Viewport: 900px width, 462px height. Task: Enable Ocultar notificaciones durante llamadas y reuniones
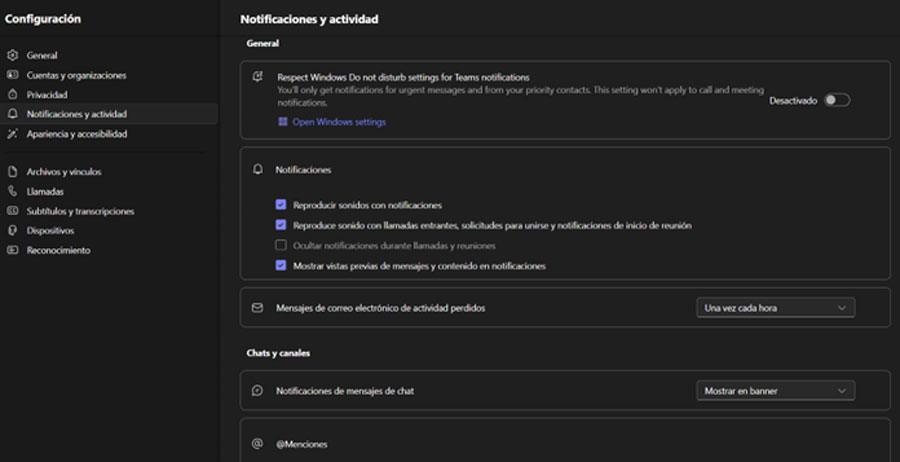click(x=281, y=245)
